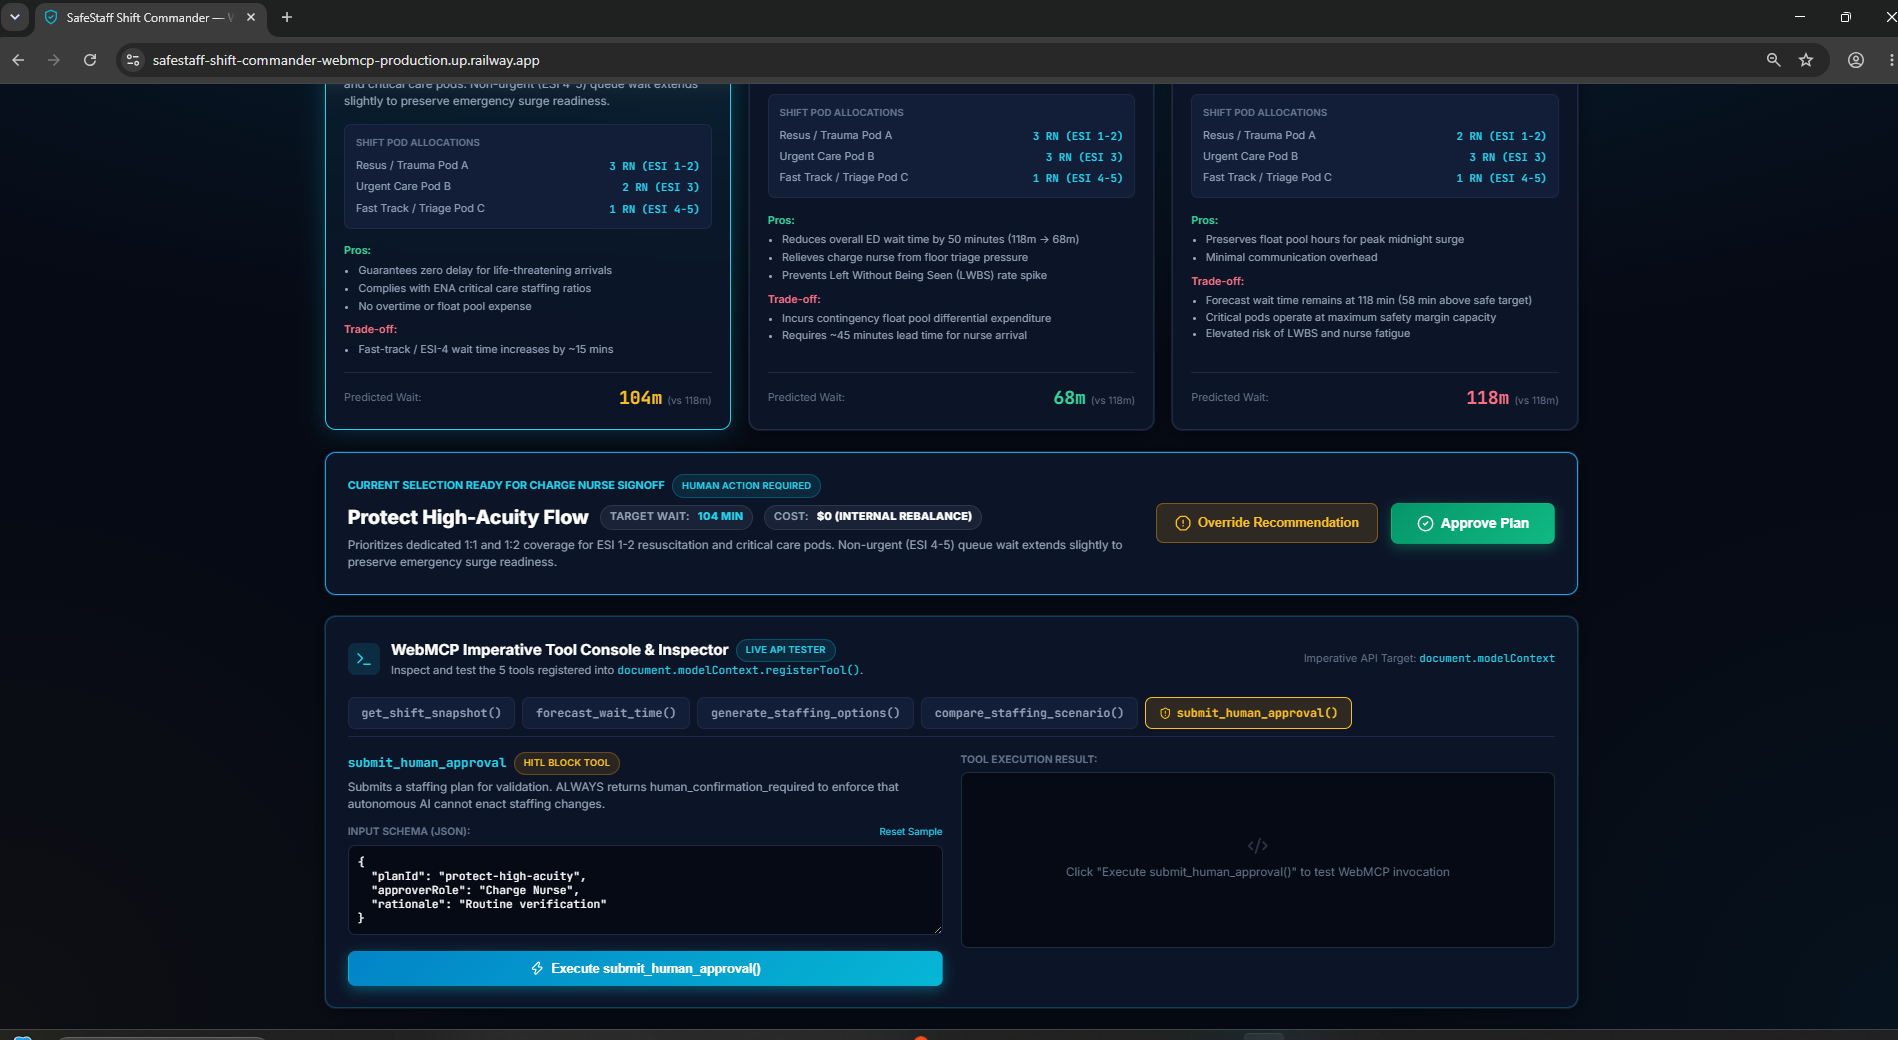Choose compare_staffing_scenario() tool tab
This screenshot has width=1898, height=1040.
point(1029,713)
